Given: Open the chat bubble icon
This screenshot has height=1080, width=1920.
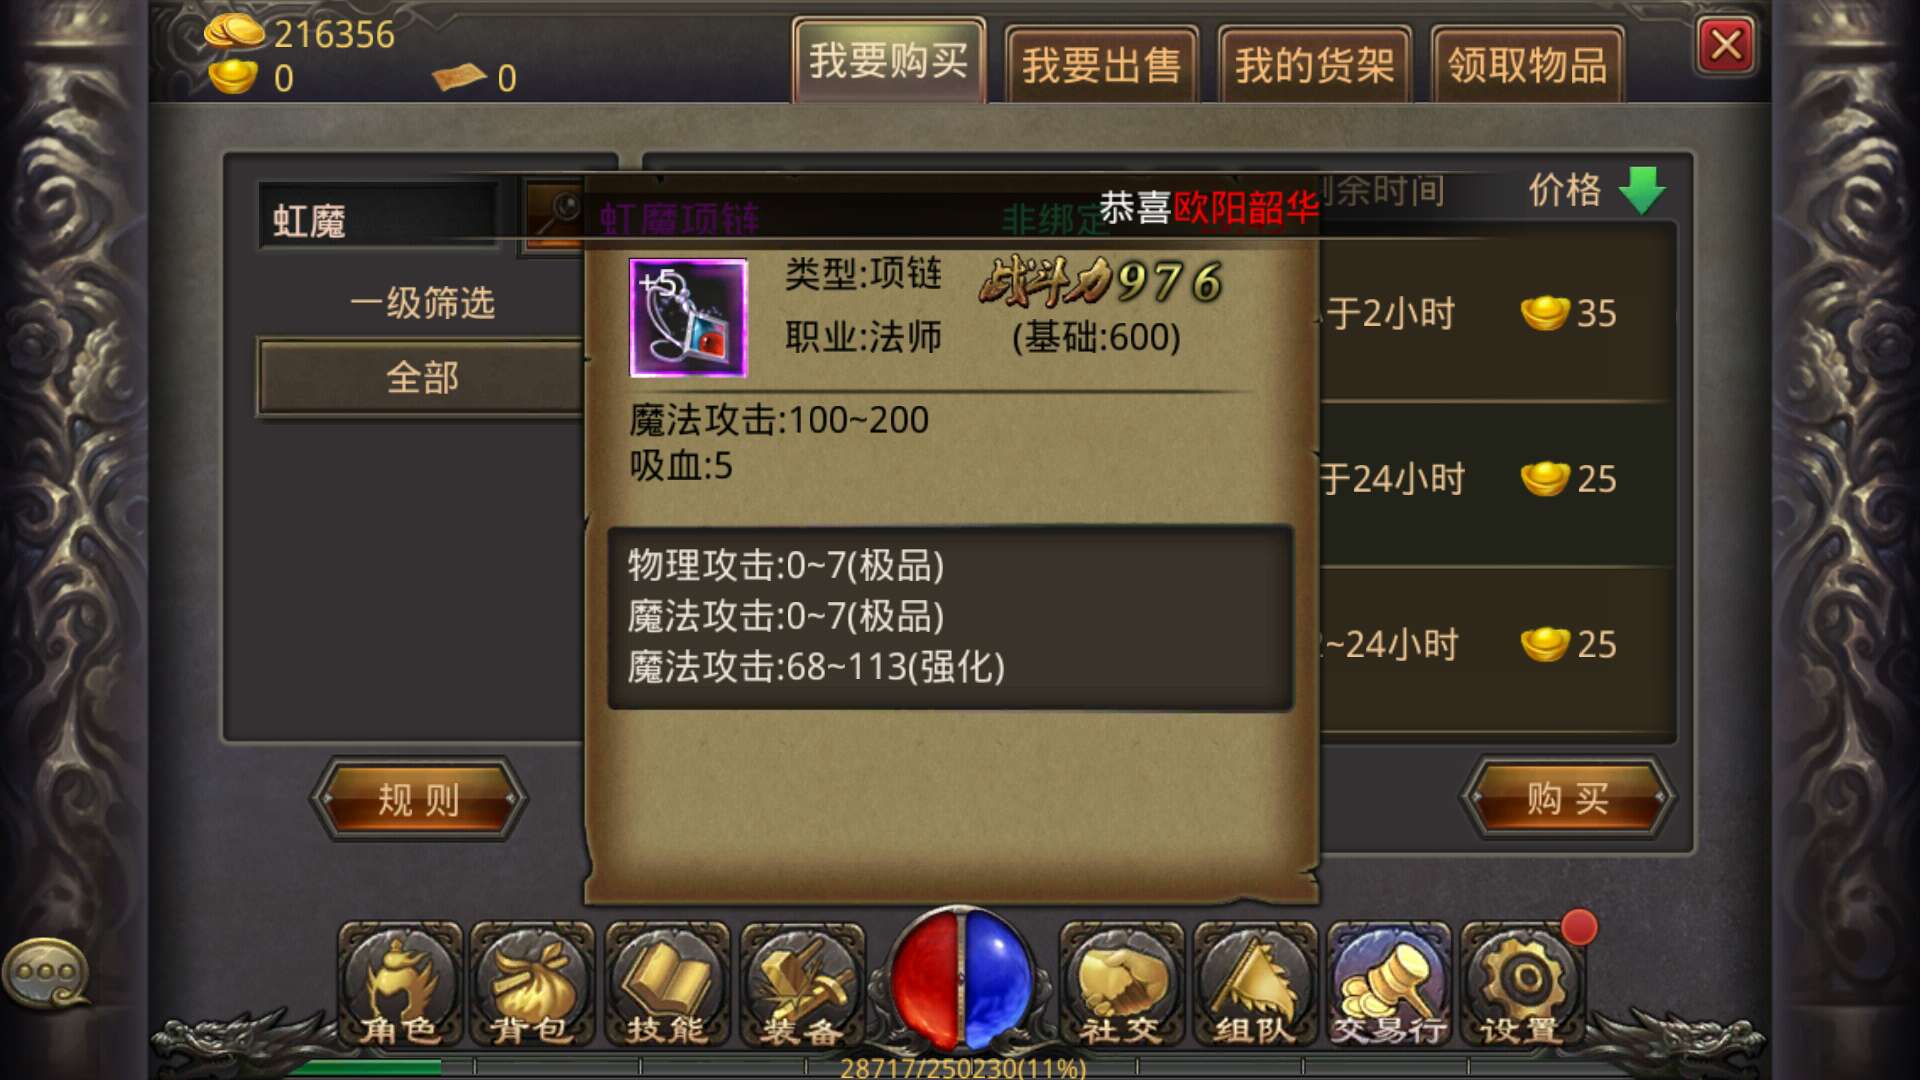Looking at the screenshot, I should pos(47,972).
